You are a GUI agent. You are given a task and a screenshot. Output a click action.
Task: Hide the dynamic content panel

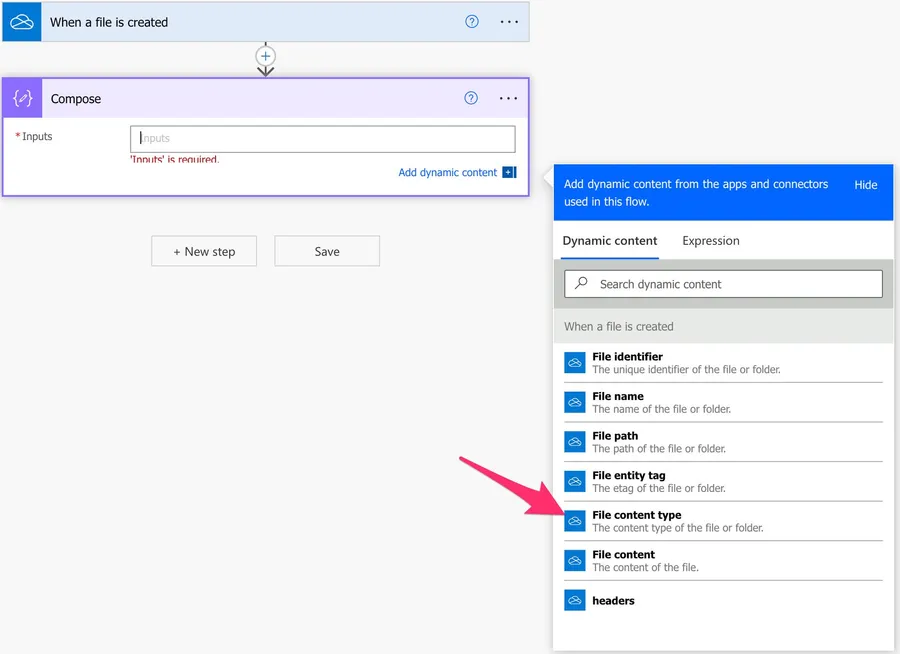pos(865,185)
